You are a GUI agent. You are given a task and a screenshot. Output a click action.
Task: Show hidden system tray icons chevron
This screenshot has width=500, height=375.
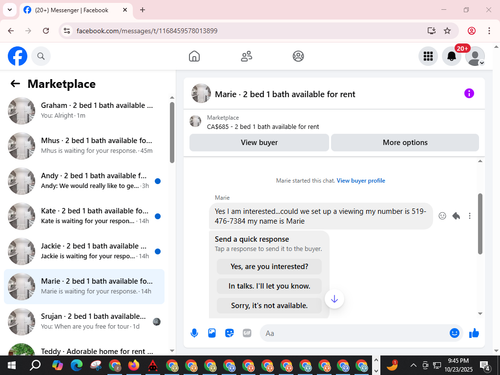pos(413,365)
